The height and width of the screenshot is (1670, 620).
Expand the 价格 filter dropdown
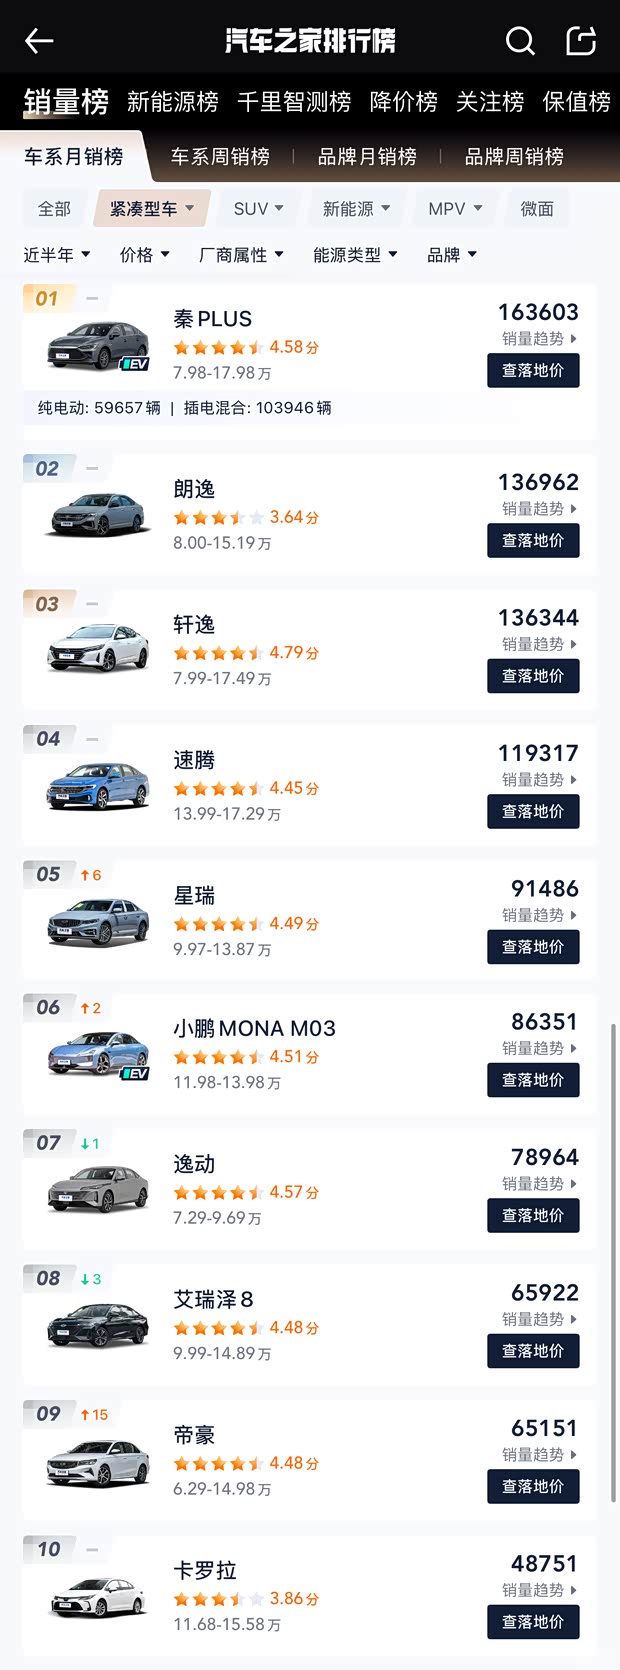[x=144, y=254]
